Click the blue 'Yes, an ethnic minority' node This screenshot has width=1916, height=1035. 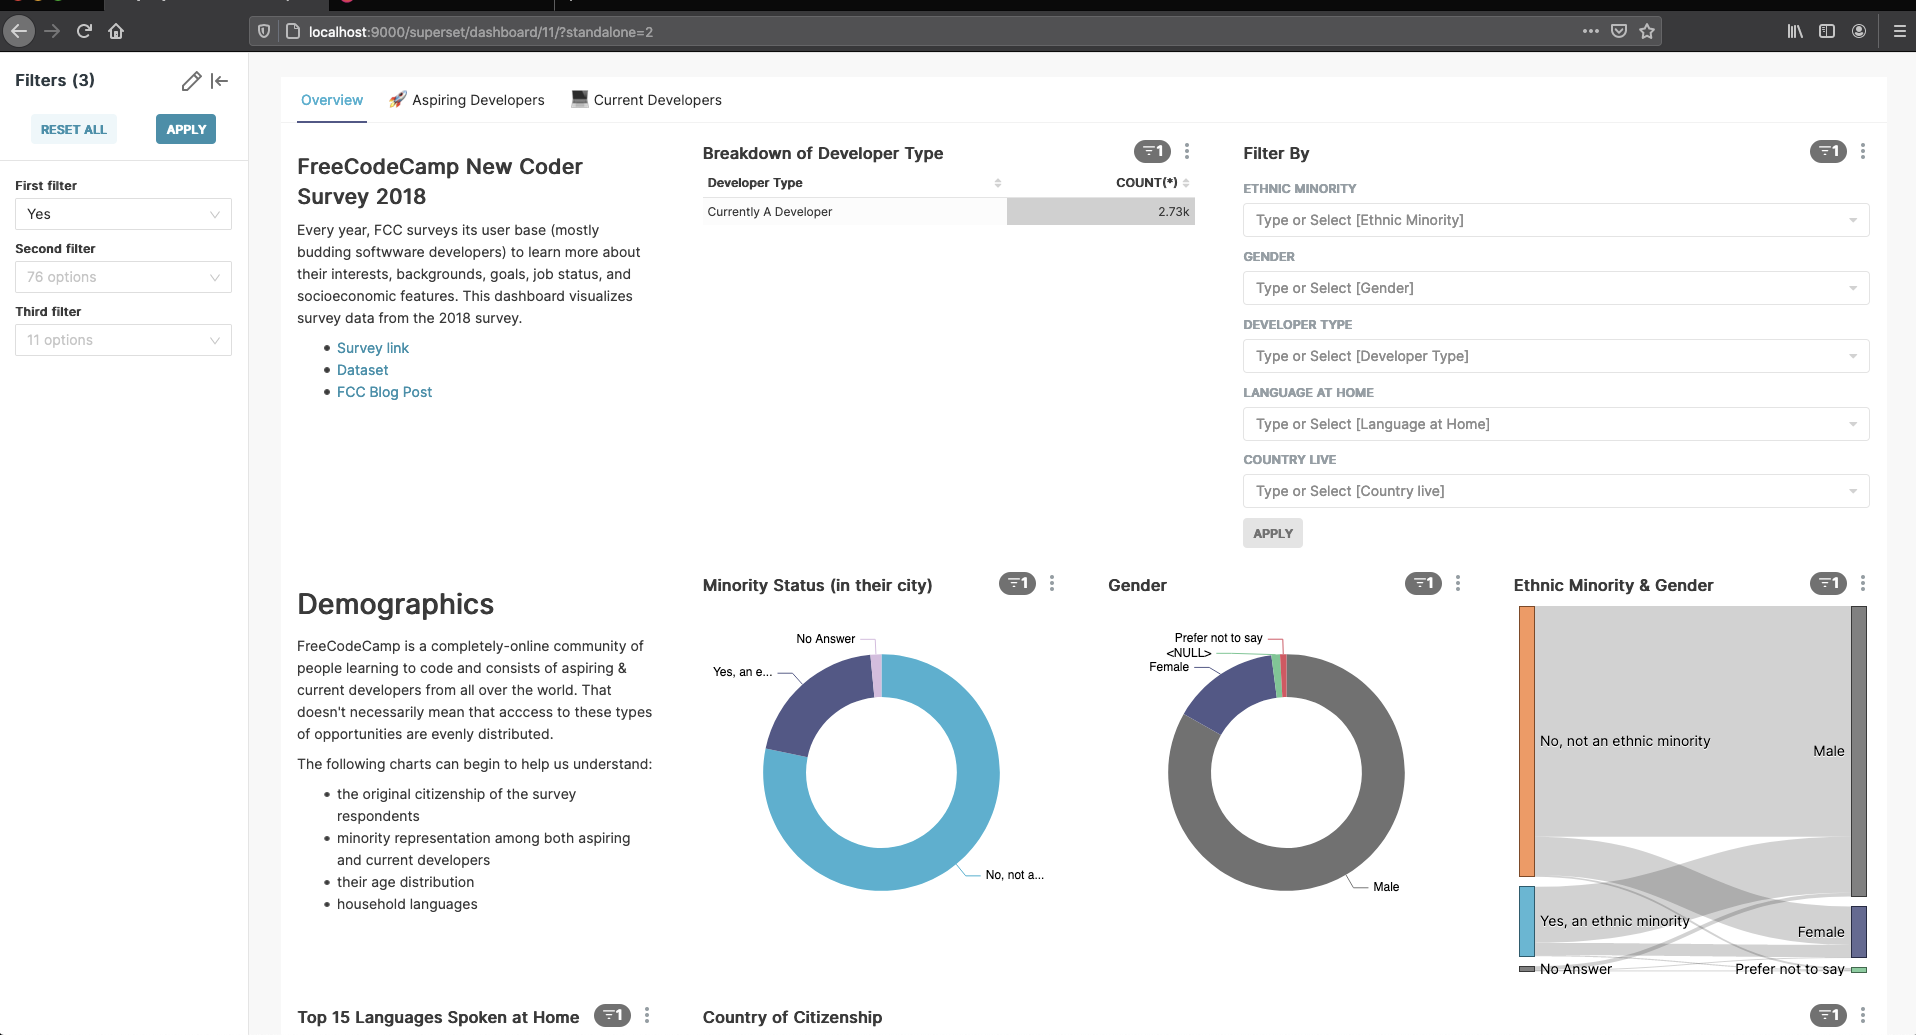pos(1527,921)
